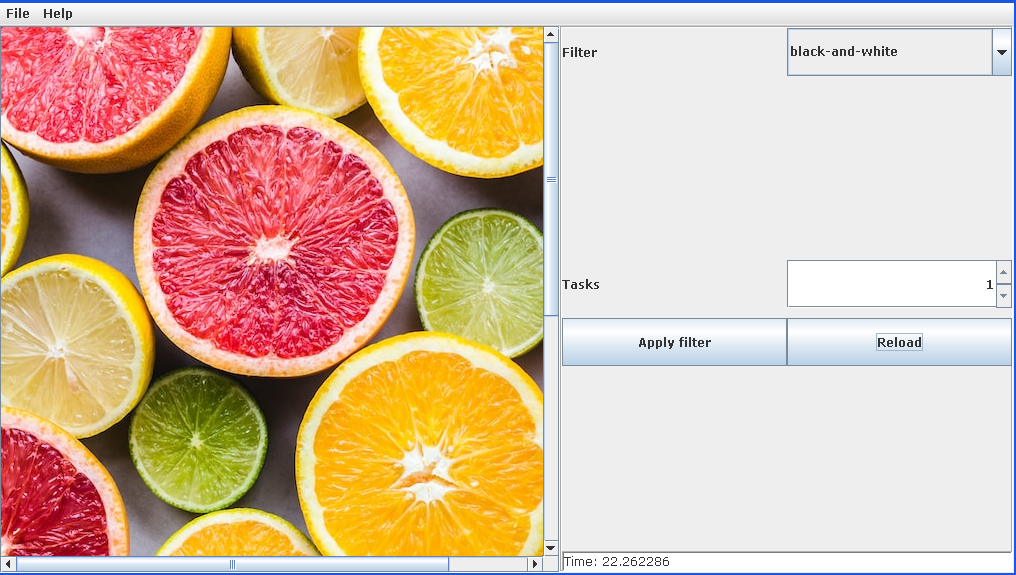Click inside the Tasks number field
The height and width of the screenshot is (575, 1016).
[890, 284]
